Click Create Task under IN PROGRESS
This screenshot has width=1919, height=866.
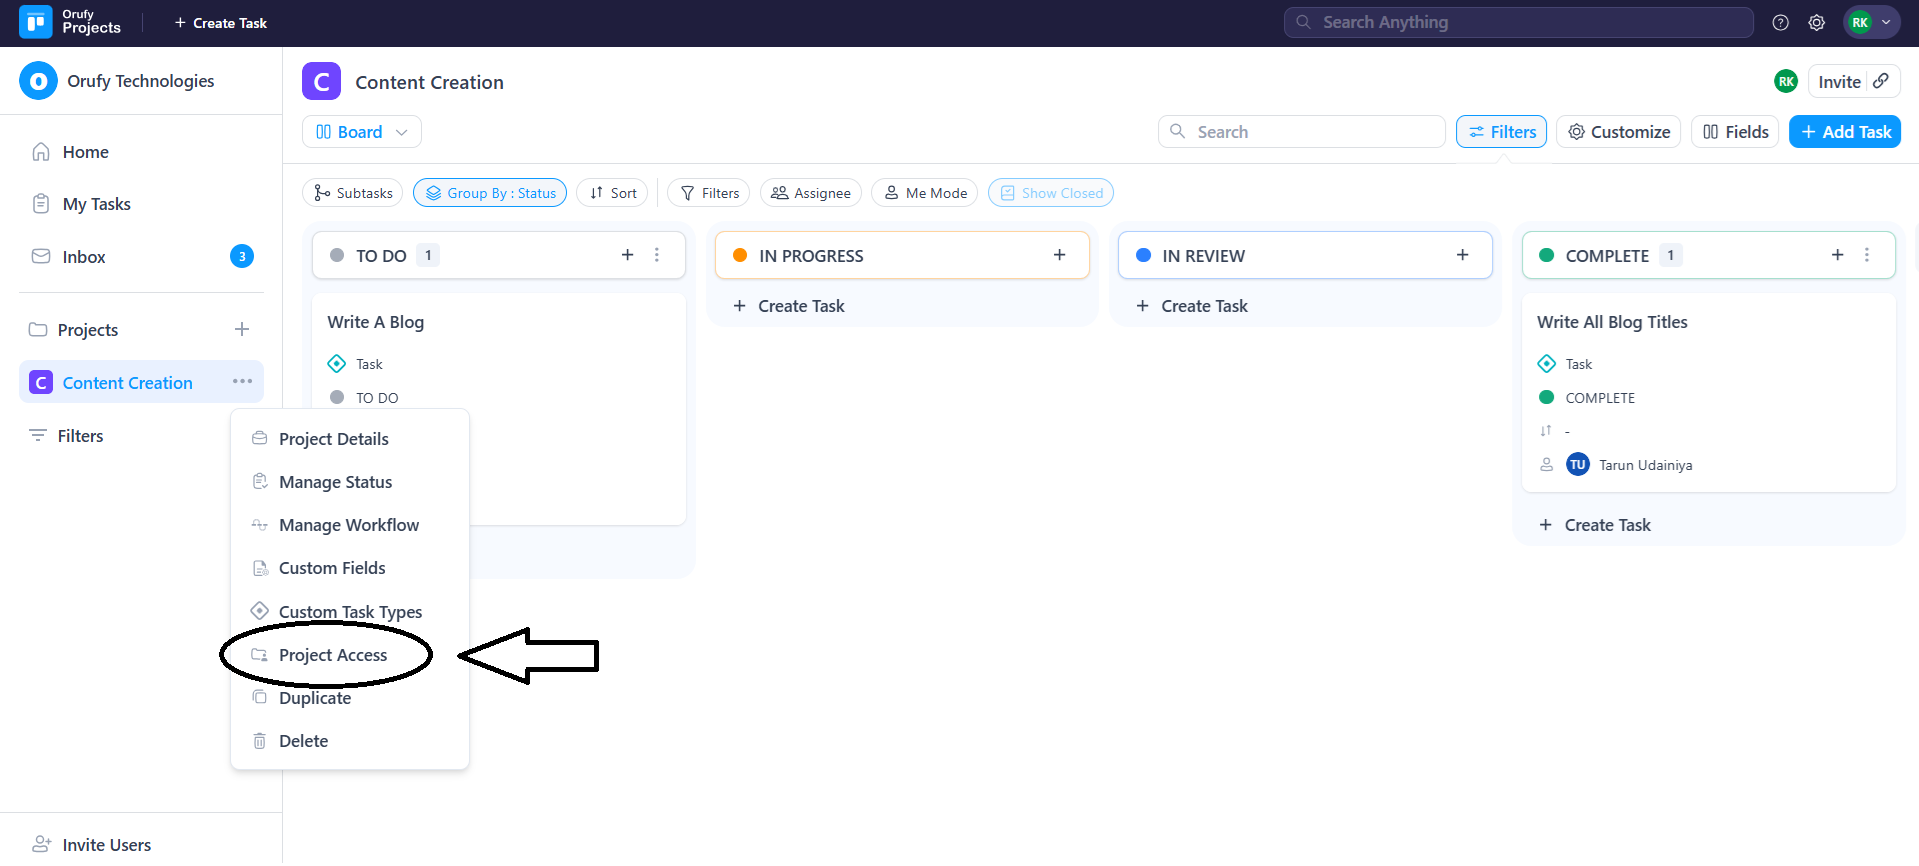tap(789, 306)
